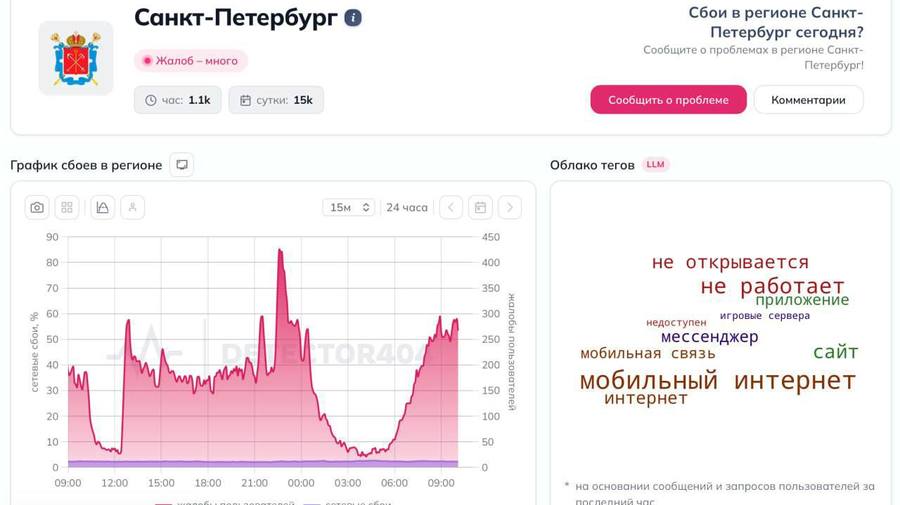Click the 24 часа range label
This screenshot has width=900, height=505.
[407, 207]
